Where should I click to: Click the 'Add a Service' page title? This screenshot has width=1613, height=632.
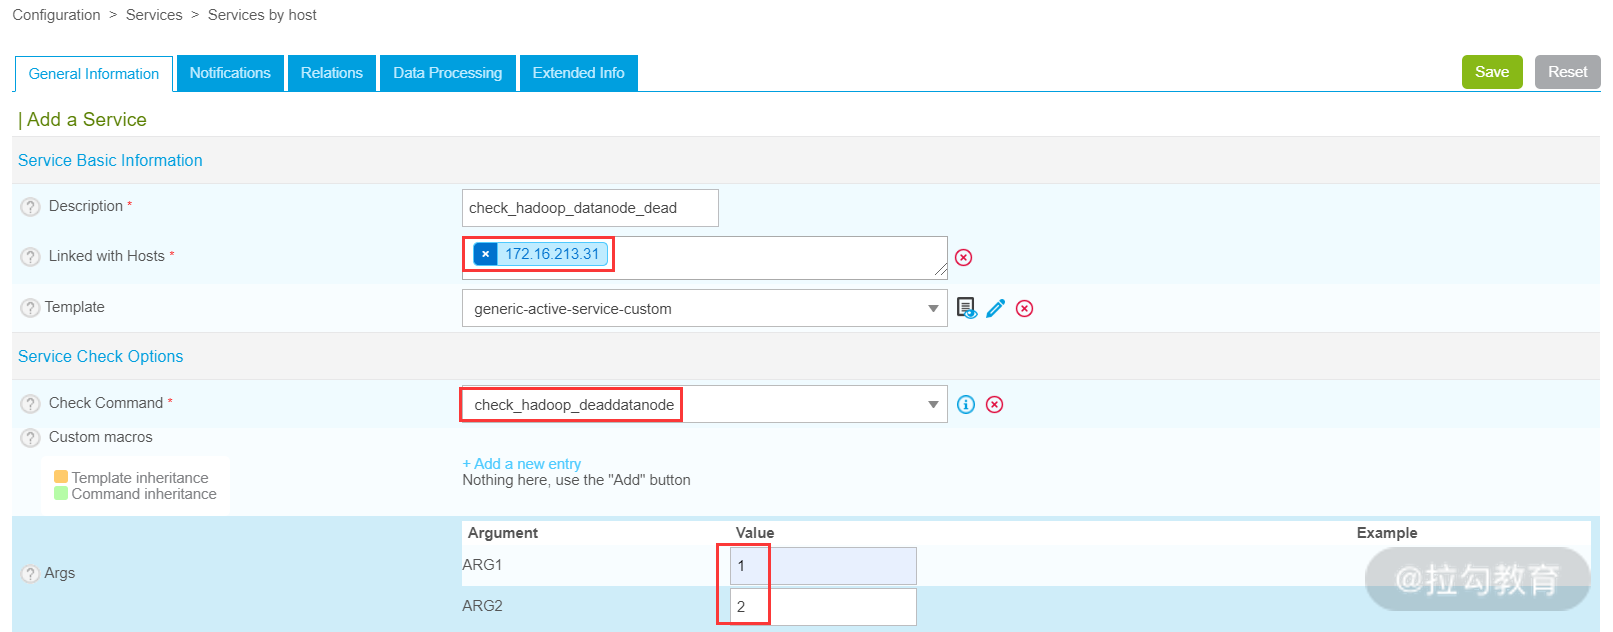click(x=86, y=119)
